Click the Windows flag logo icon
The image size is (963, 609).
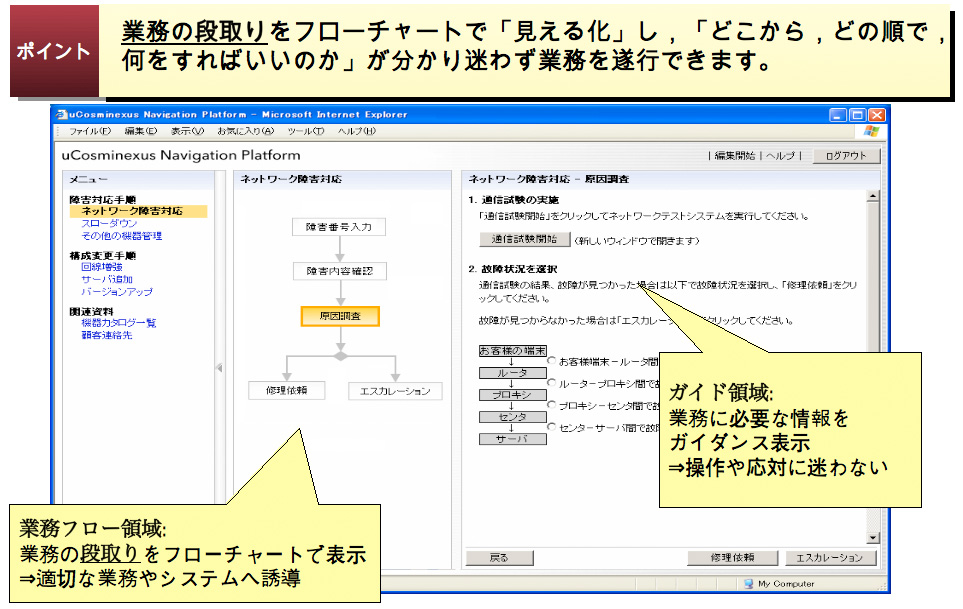pos(871,131)
